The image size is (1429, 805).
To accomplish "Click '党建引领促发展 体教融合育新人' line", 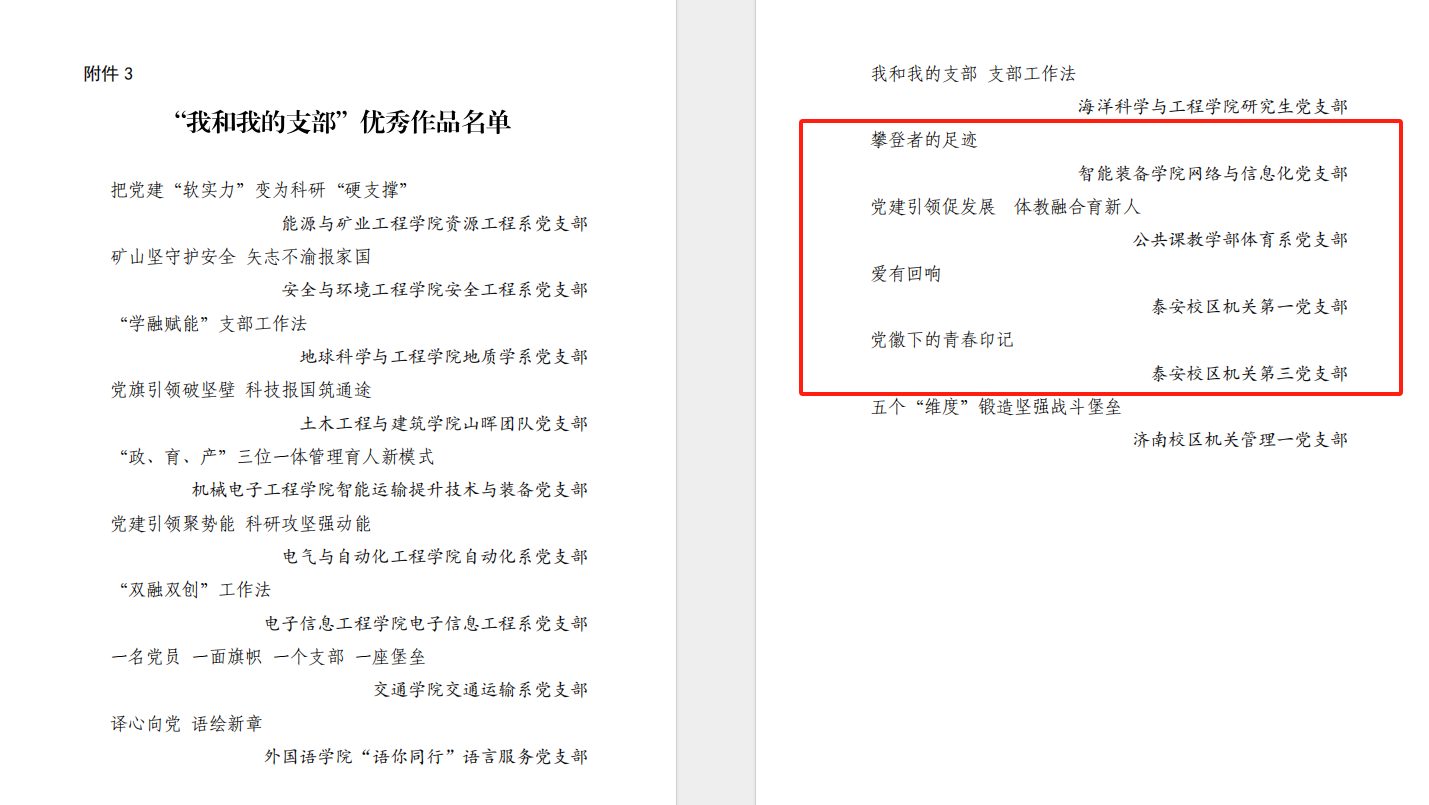I will [x=1005, y=207].
